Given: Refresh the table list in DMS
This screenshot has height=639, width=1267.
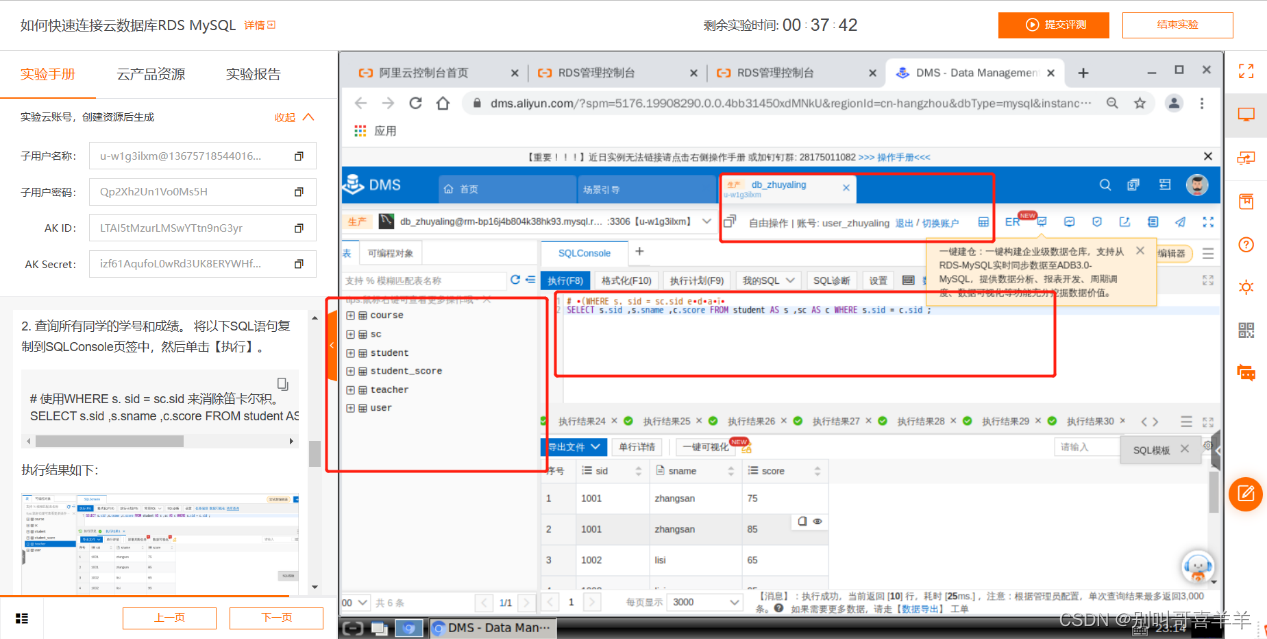Looking at the screenshot, I should [516, 280].
